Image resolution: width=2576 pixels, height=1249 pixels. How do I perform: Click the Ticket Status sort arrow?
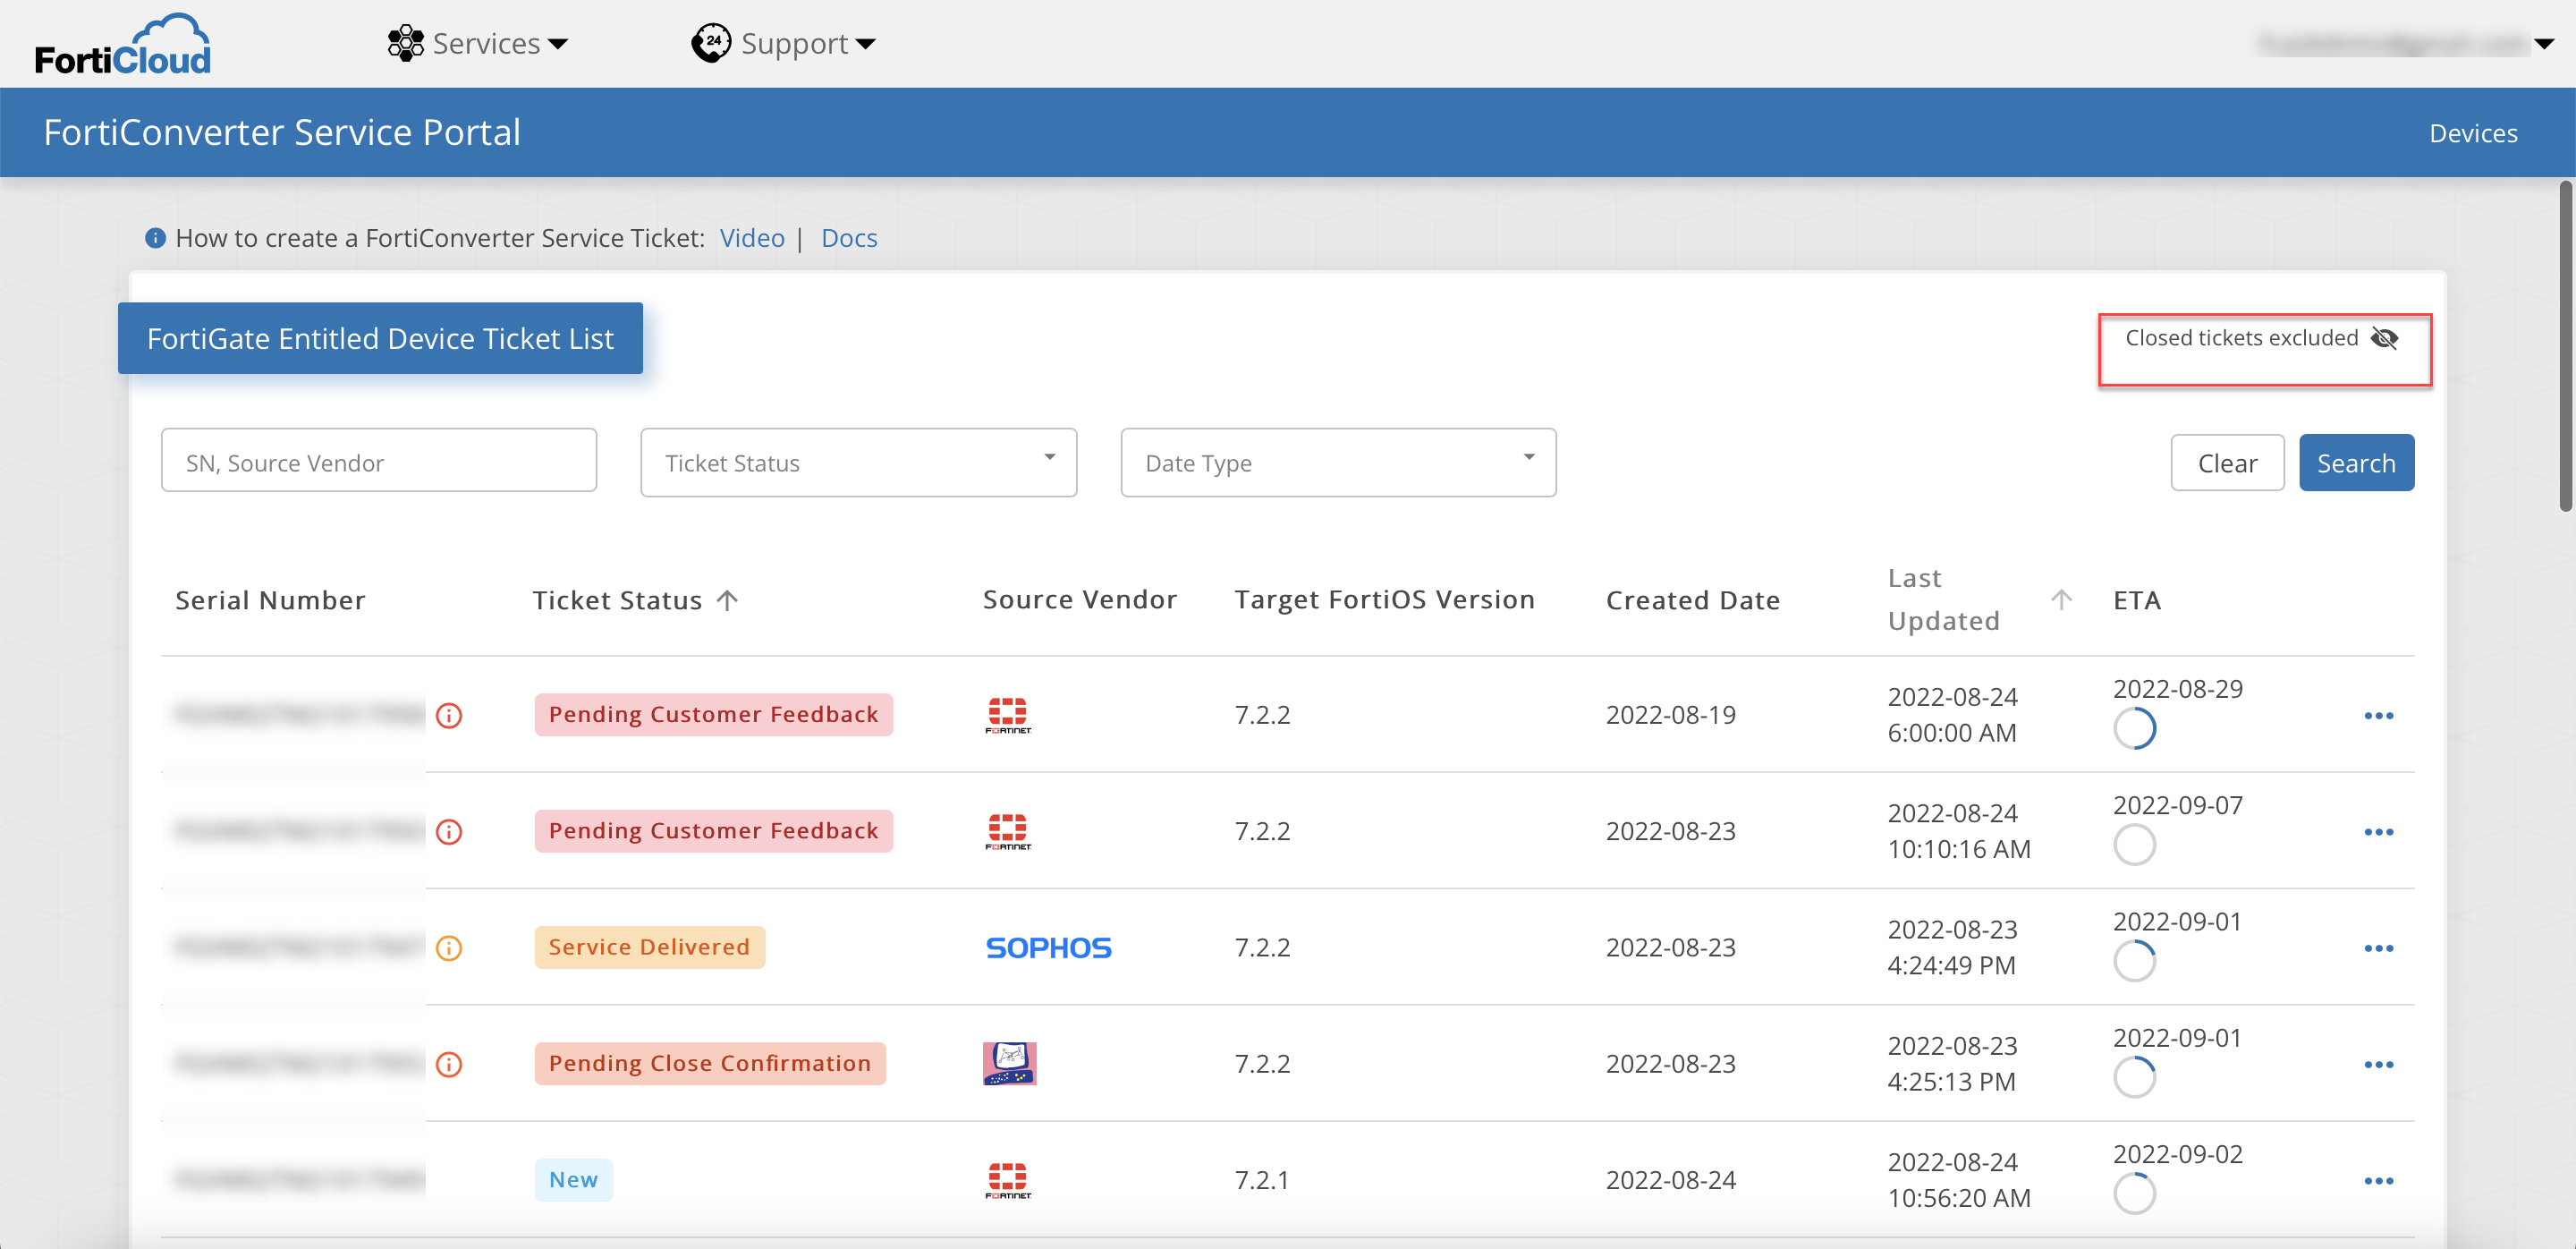click(727, 600)
